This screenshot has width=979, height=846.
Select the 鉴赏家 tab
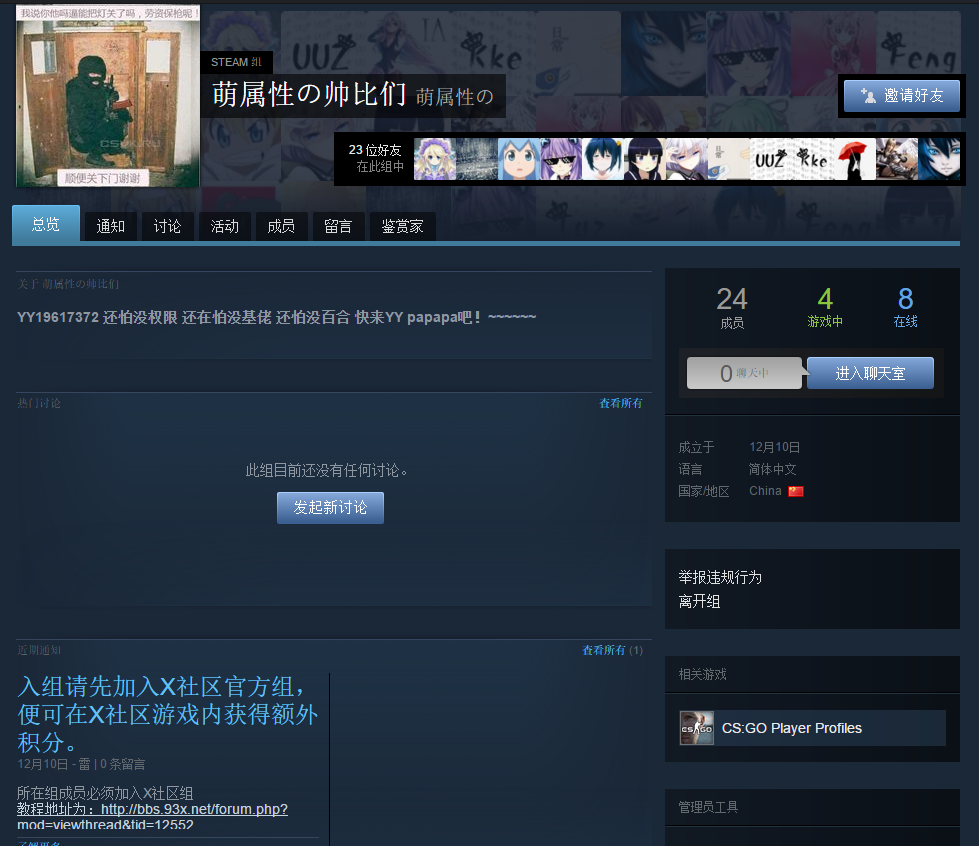pyautogui.click(x=402, y=226)
